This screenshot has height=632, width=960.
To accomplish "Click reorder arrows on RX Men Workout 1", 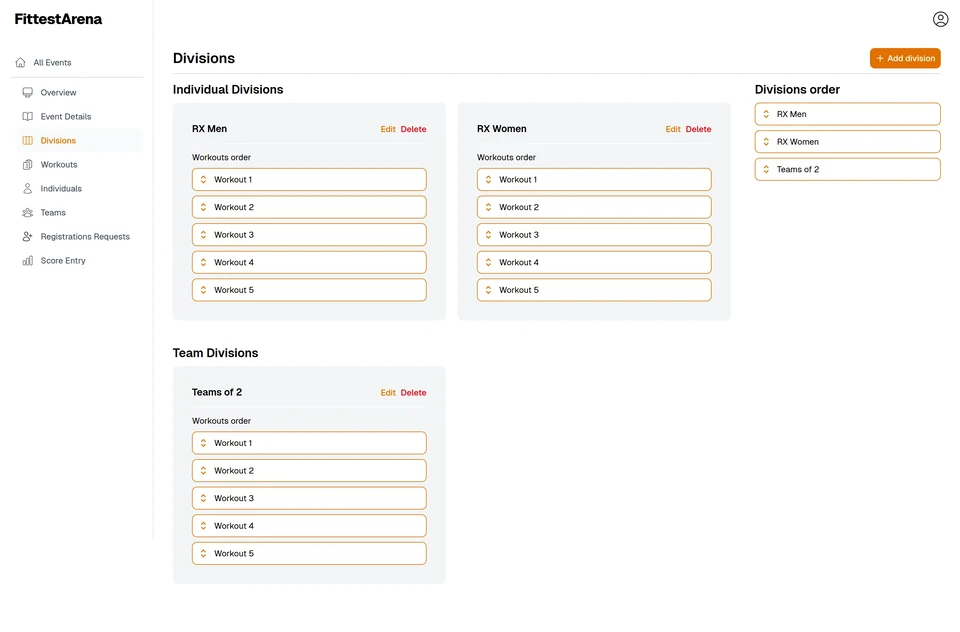I will [x=203, y=180].
